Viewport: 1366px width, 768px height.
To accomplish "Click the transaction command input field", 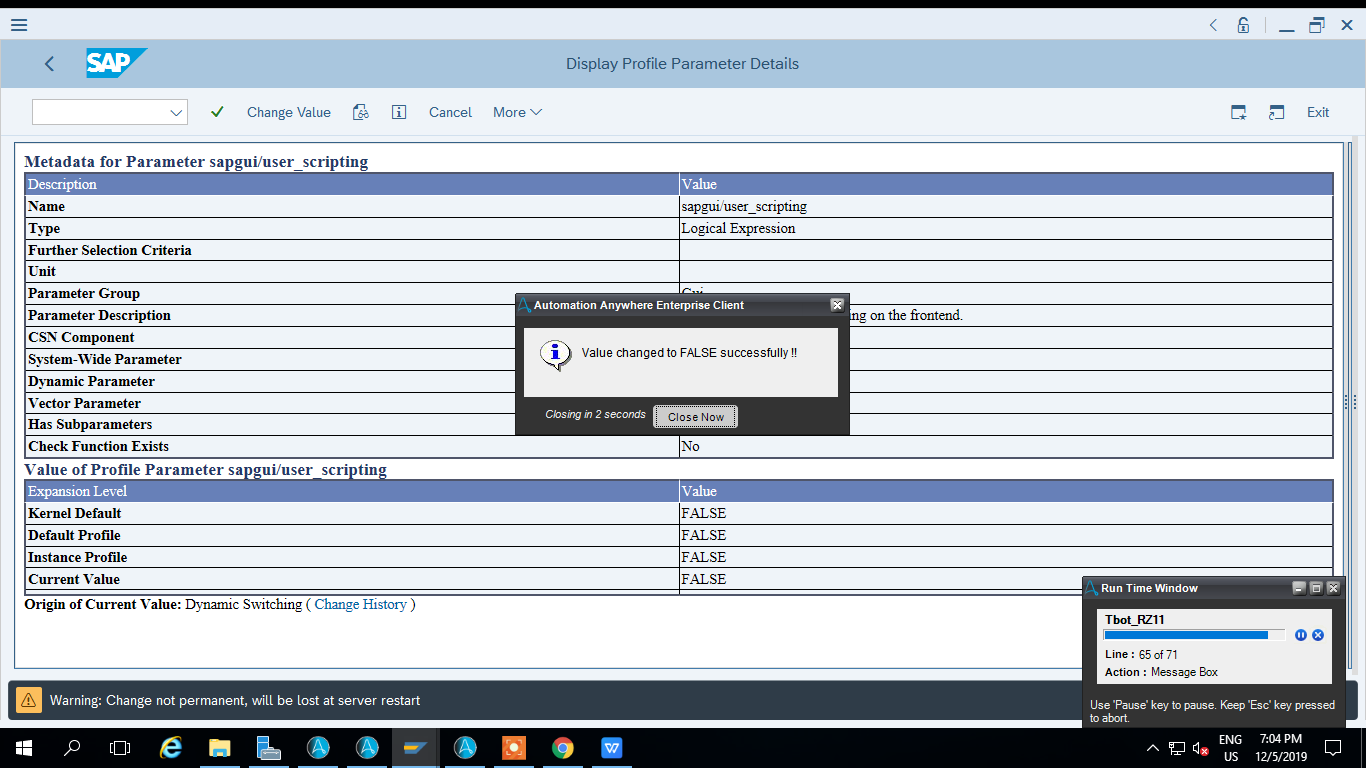I will [x=100, y=112].
